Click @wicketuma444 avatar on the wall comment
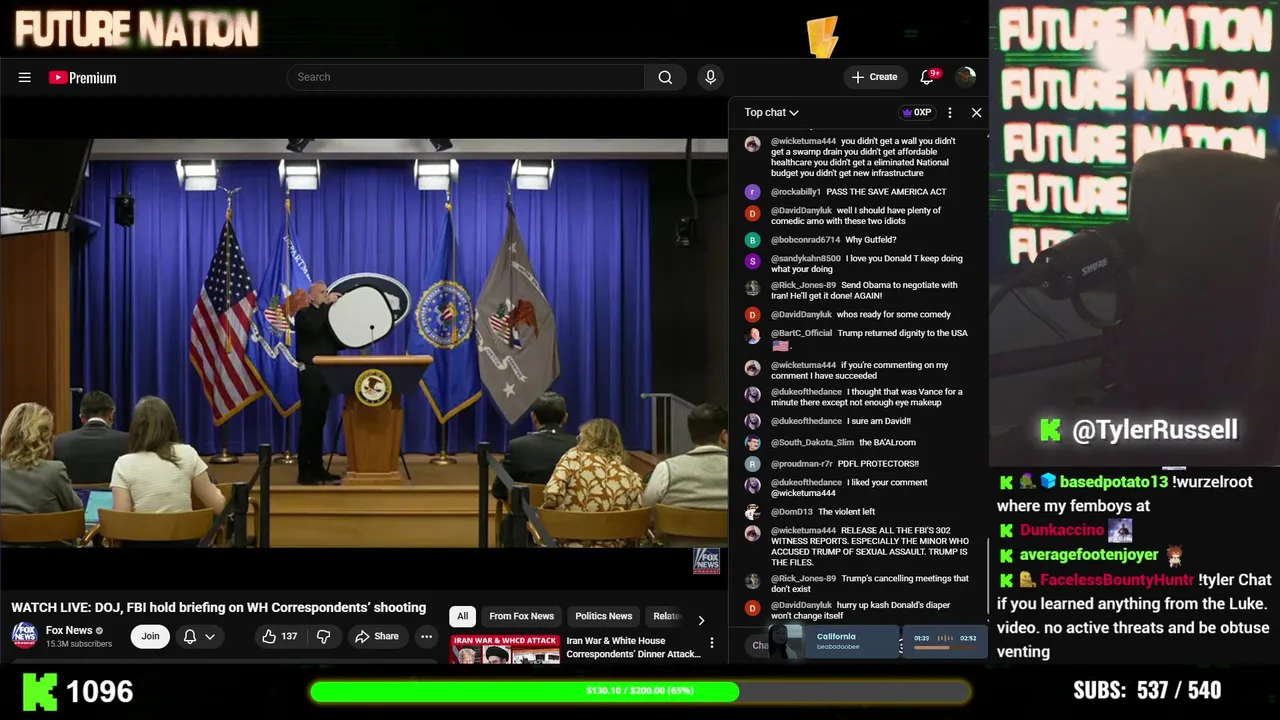 point(752,144)
